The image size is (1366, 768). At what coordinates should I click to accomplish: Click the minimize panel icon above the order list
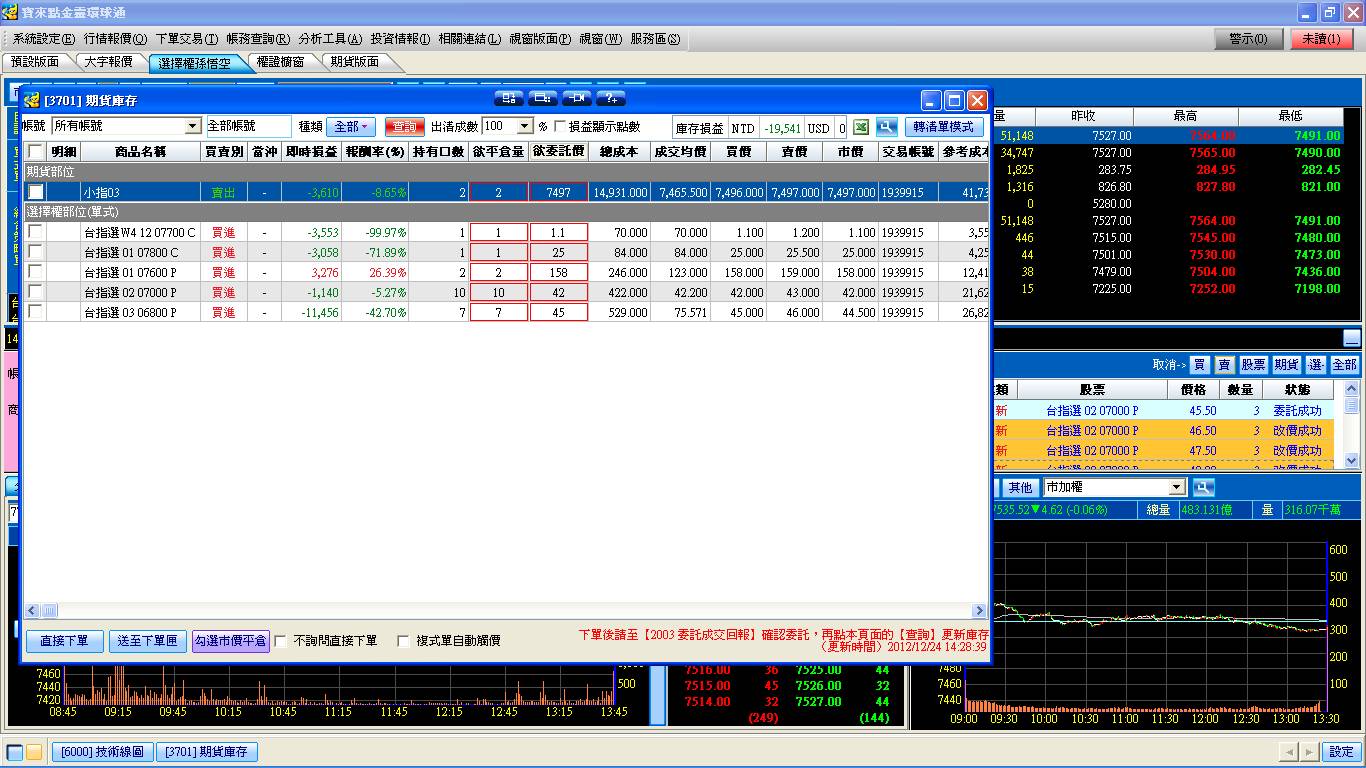pos(1351,338)
